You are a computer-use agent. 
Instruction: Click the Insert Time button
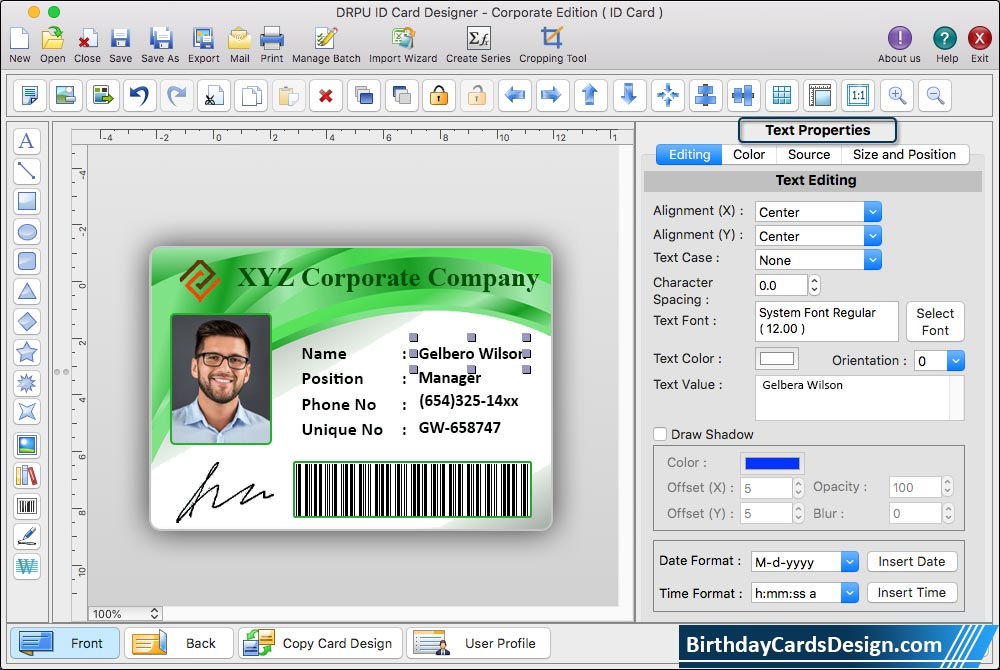pos(912,593)
